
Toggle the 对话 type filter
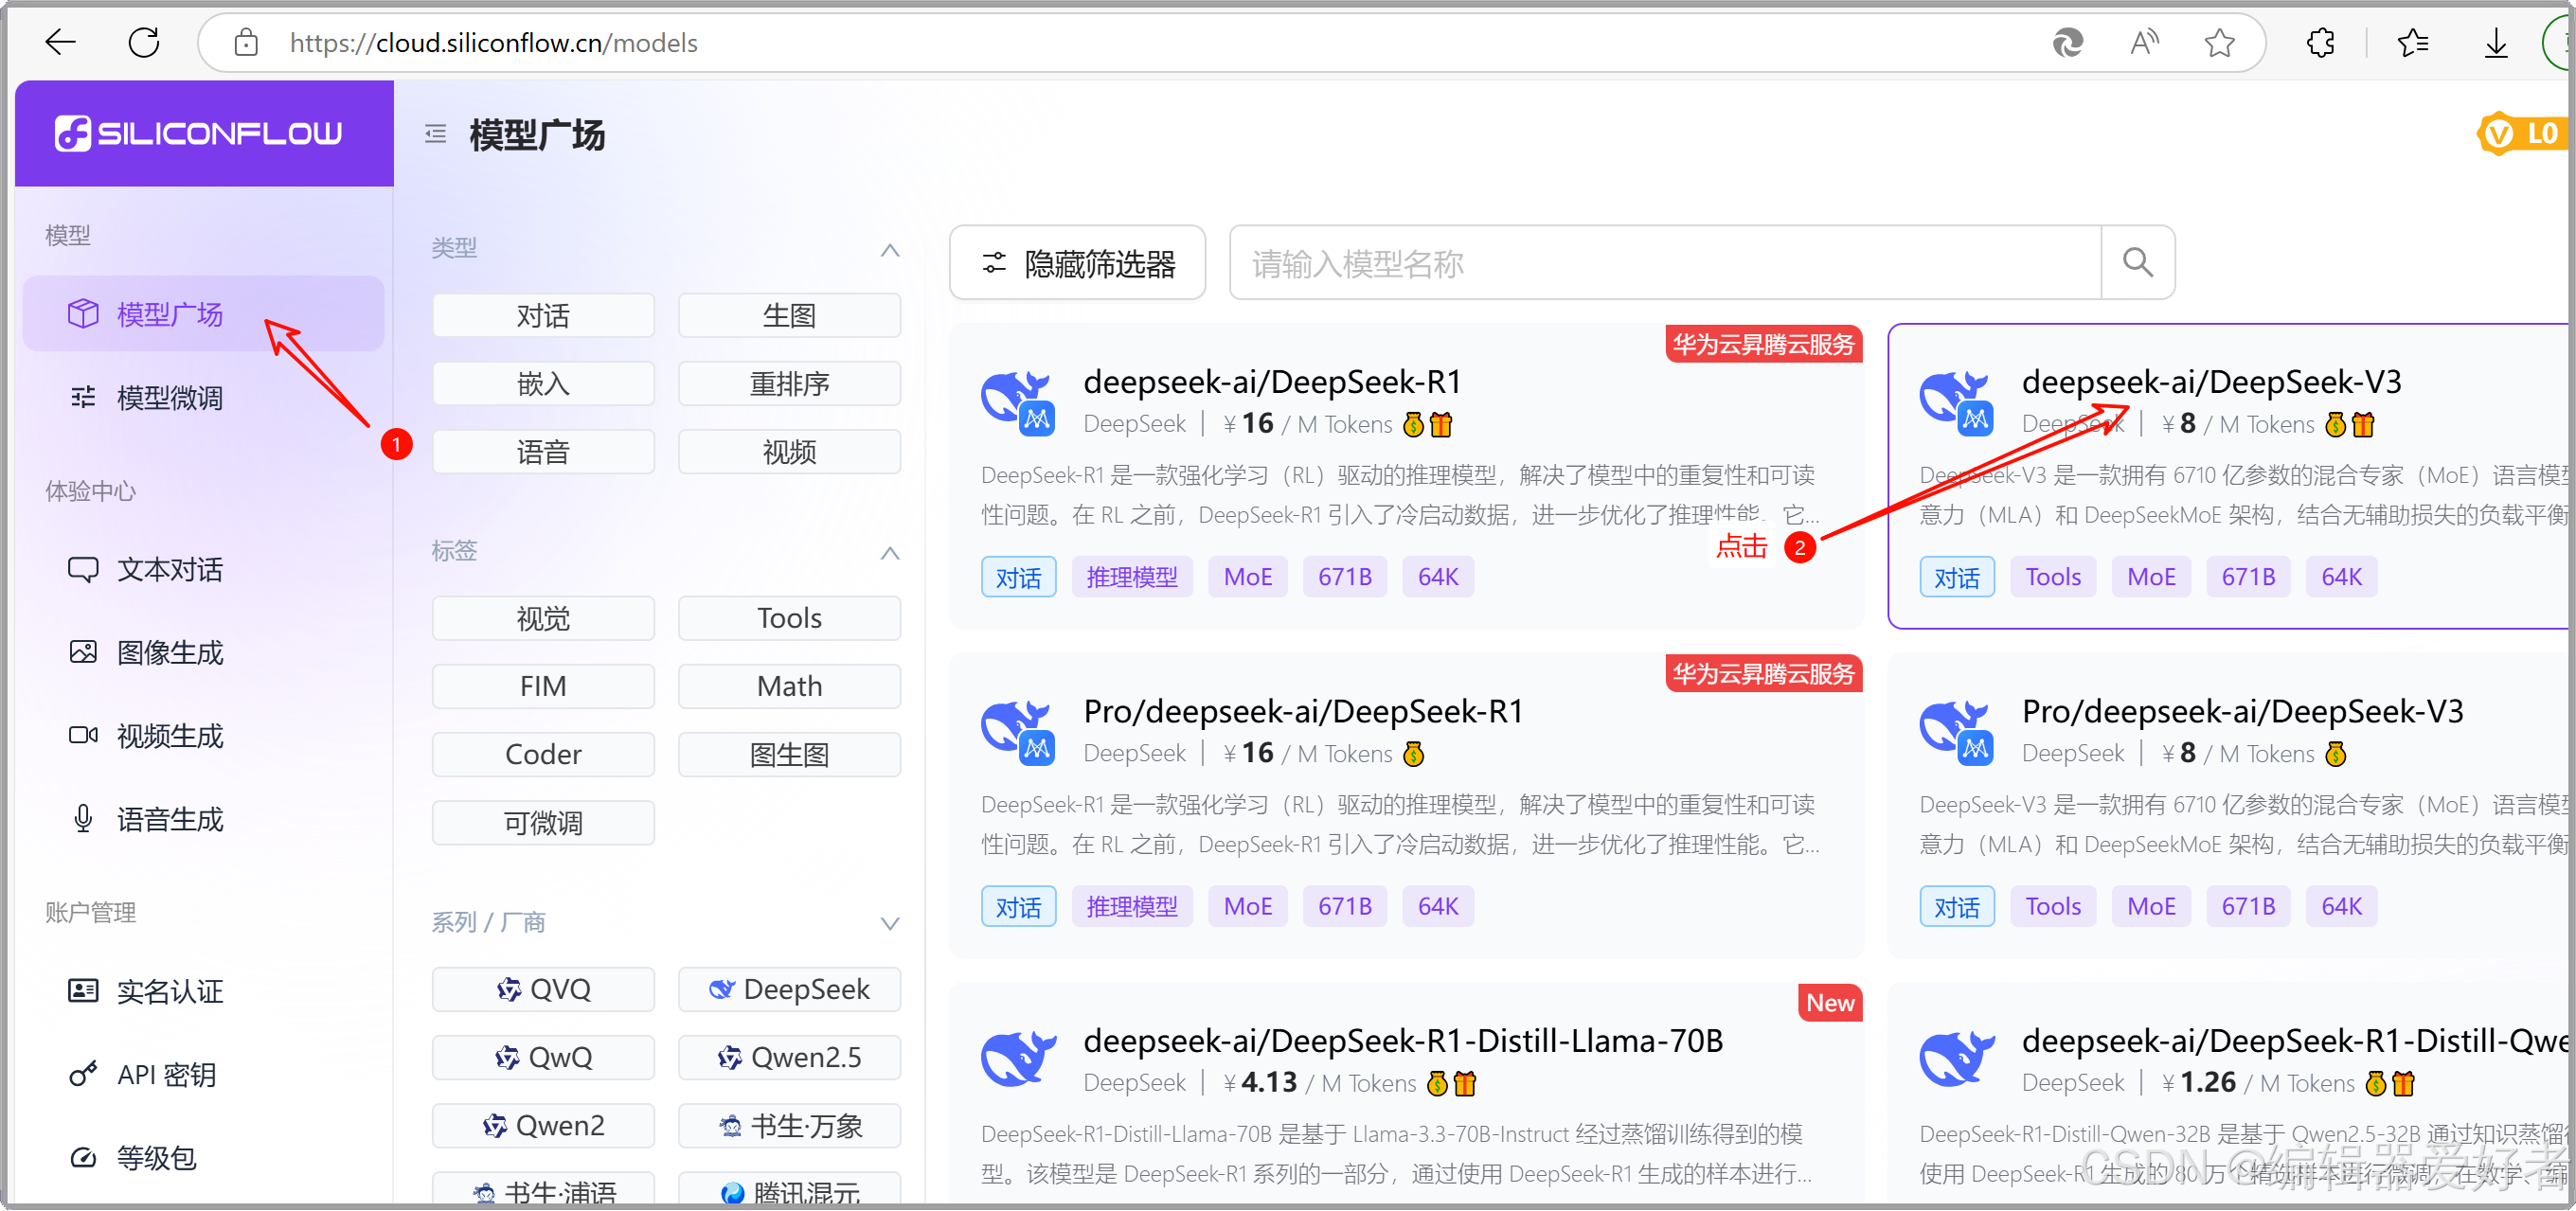pyautogui.click(x=542, y=316)
